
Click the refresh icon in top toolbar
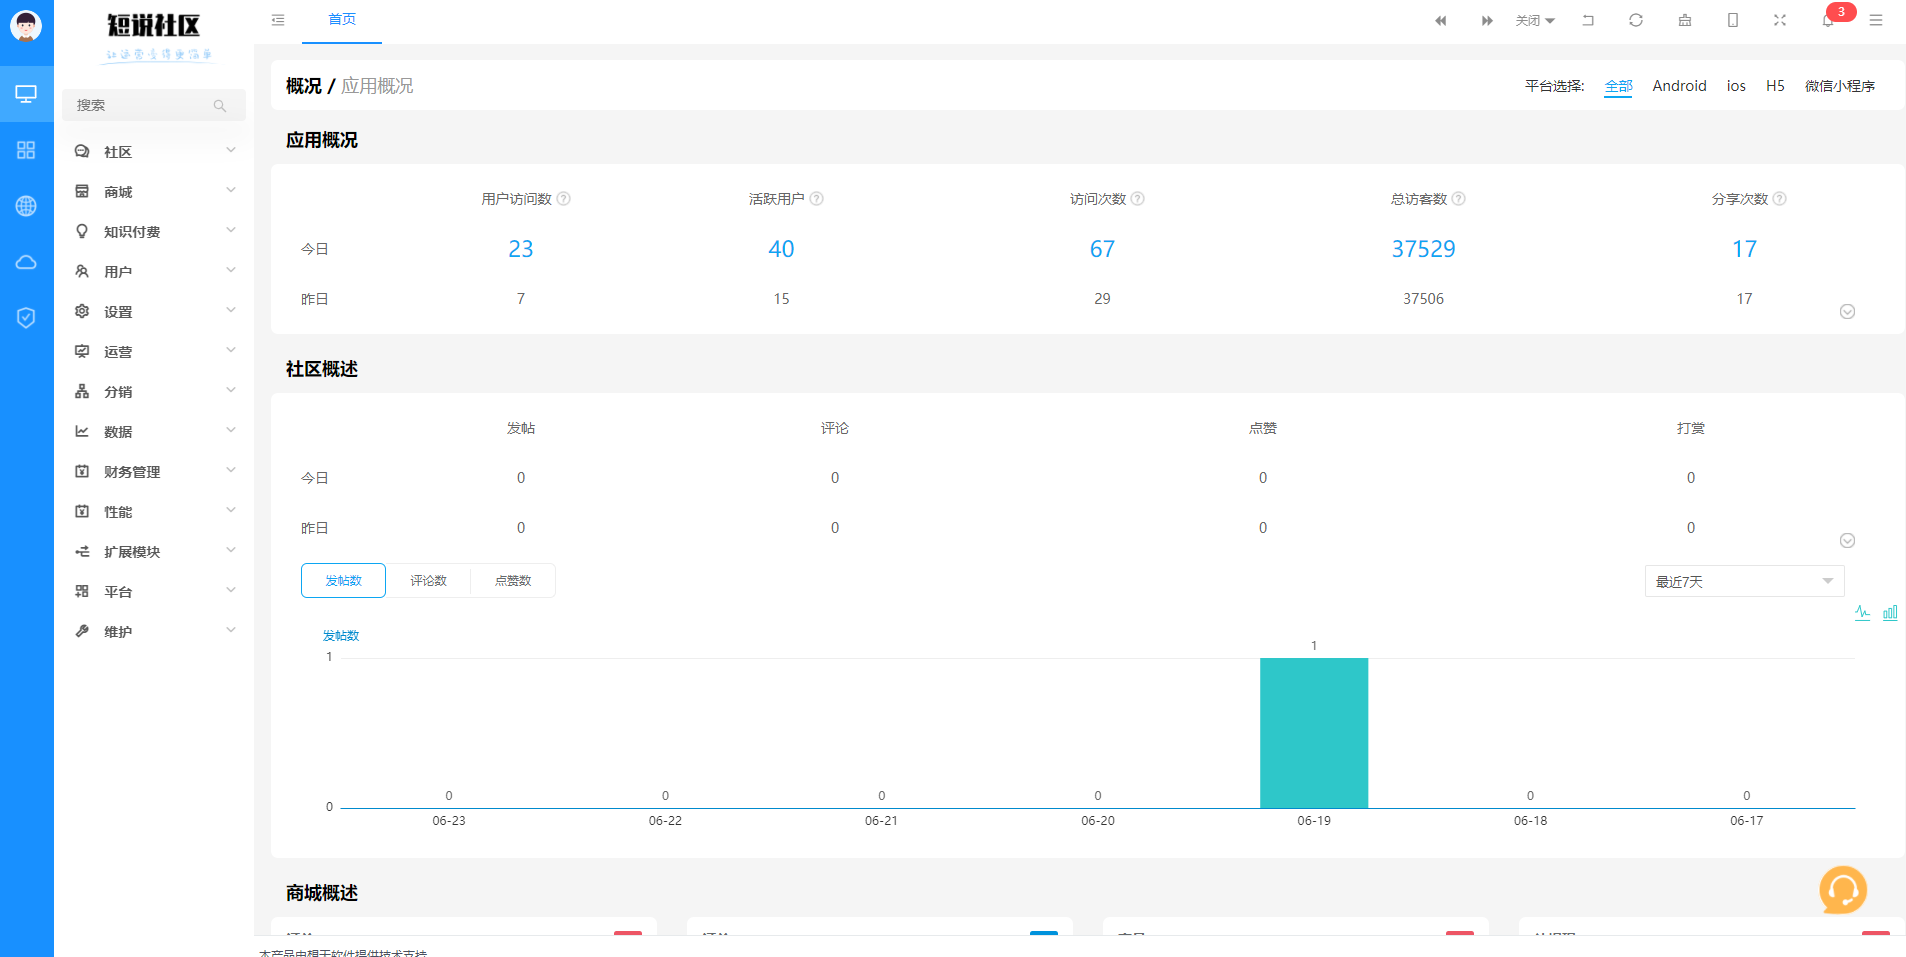1636,20
